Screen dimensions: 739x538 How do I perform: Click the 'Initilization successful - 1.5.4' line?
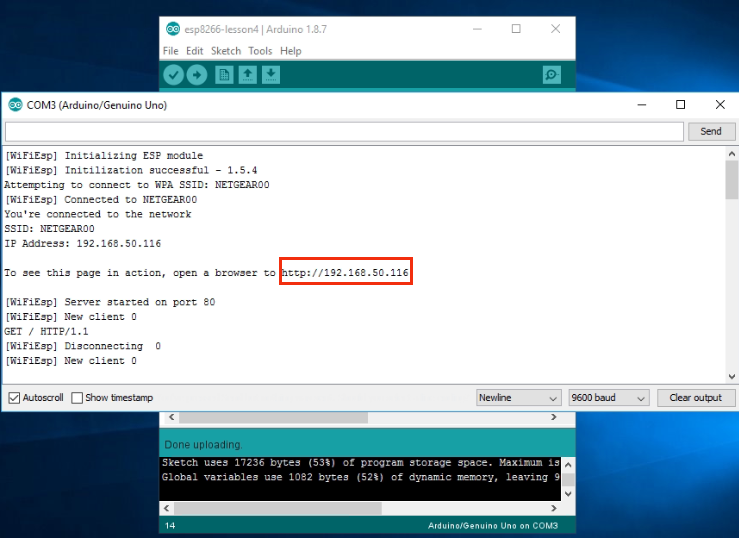131,170
